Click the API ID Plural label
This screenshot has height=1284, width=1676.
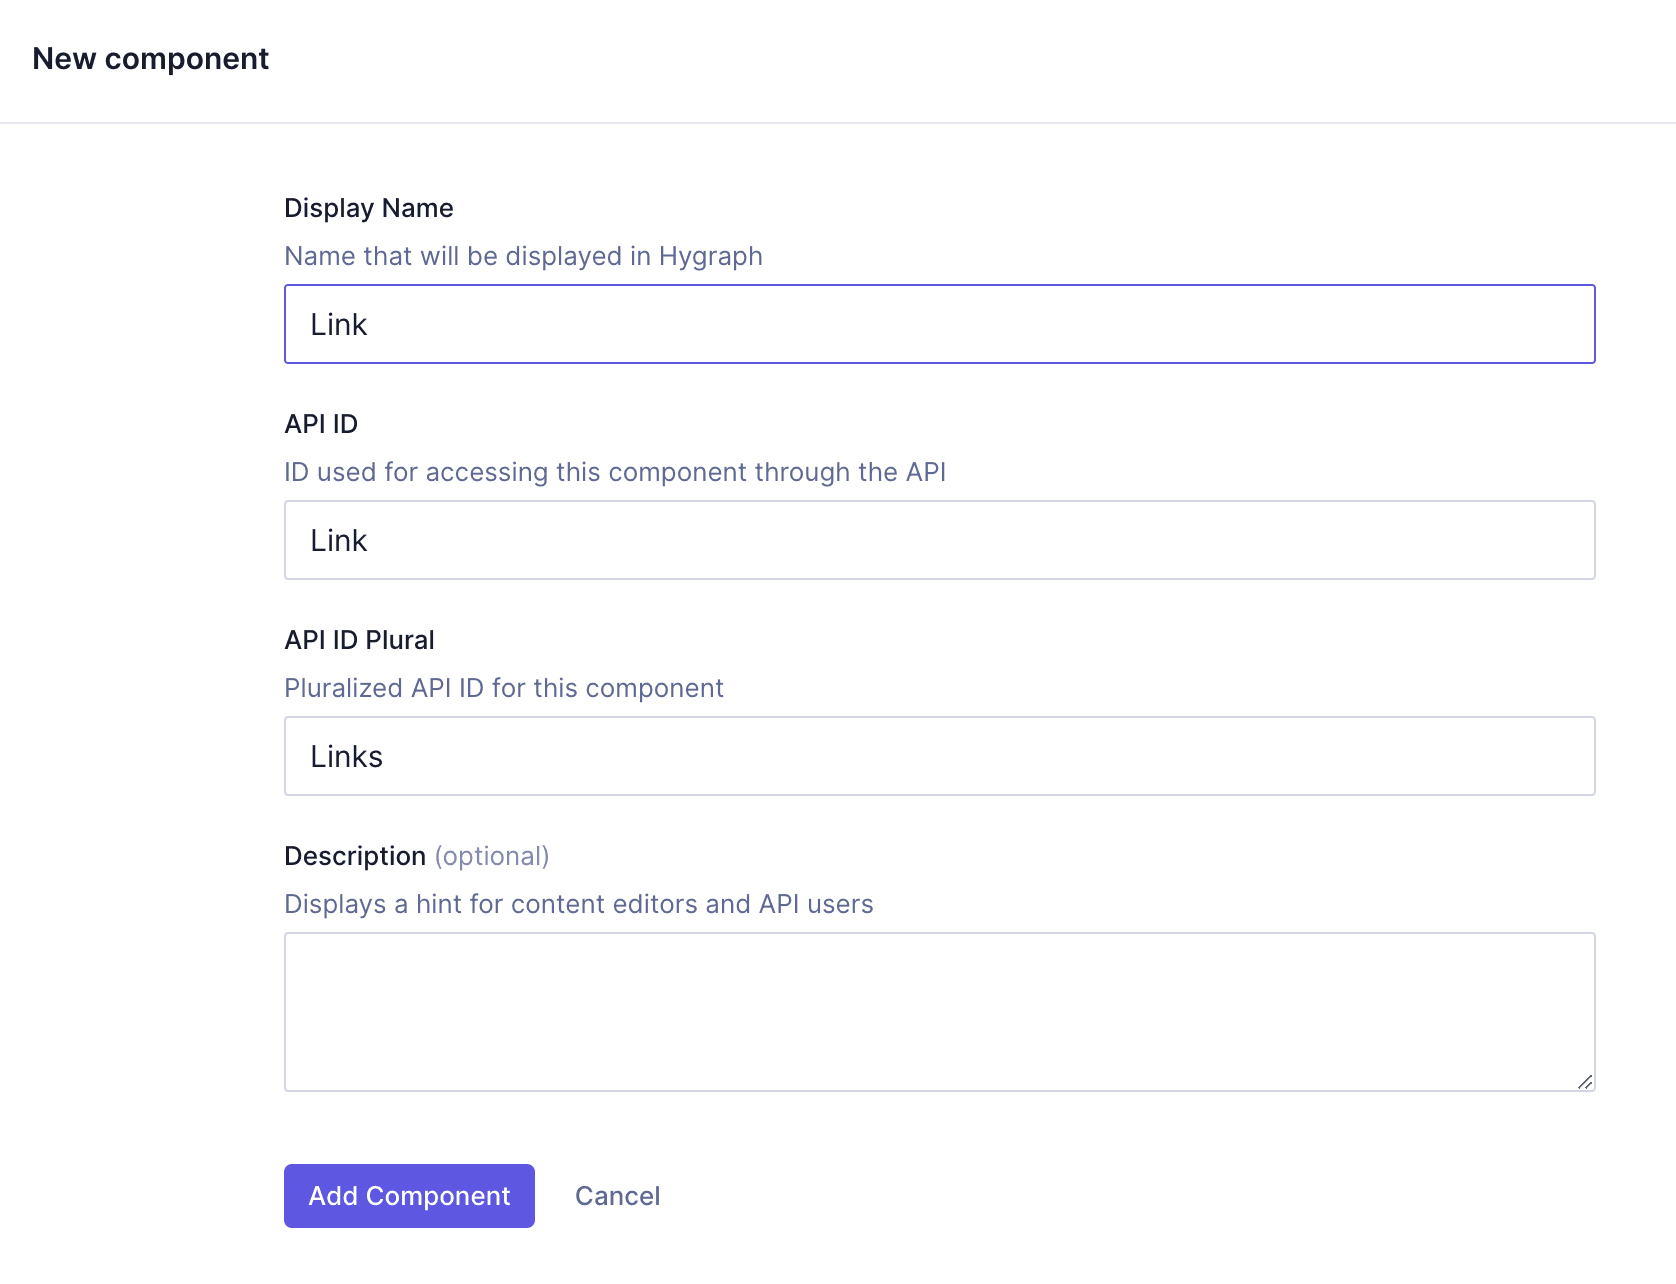click(359, 639)
